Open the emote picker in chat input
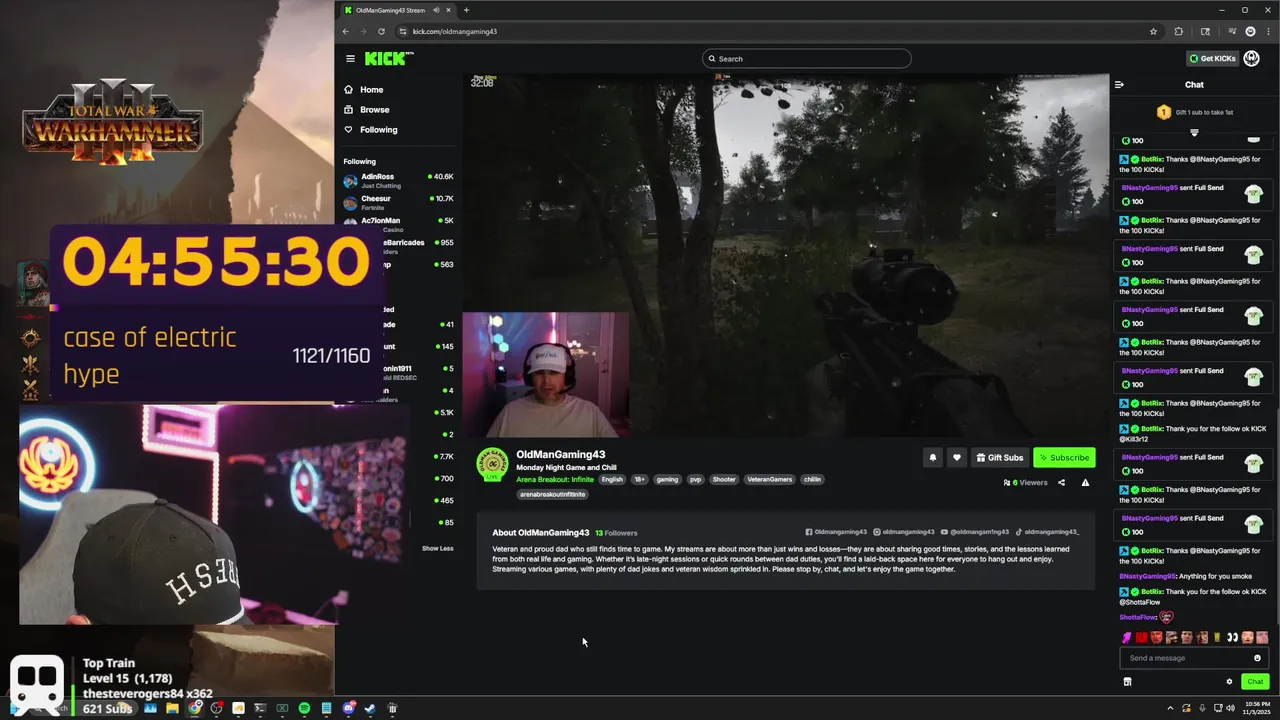Viewport: 1280px width, 720px height. pos(1257,658)
